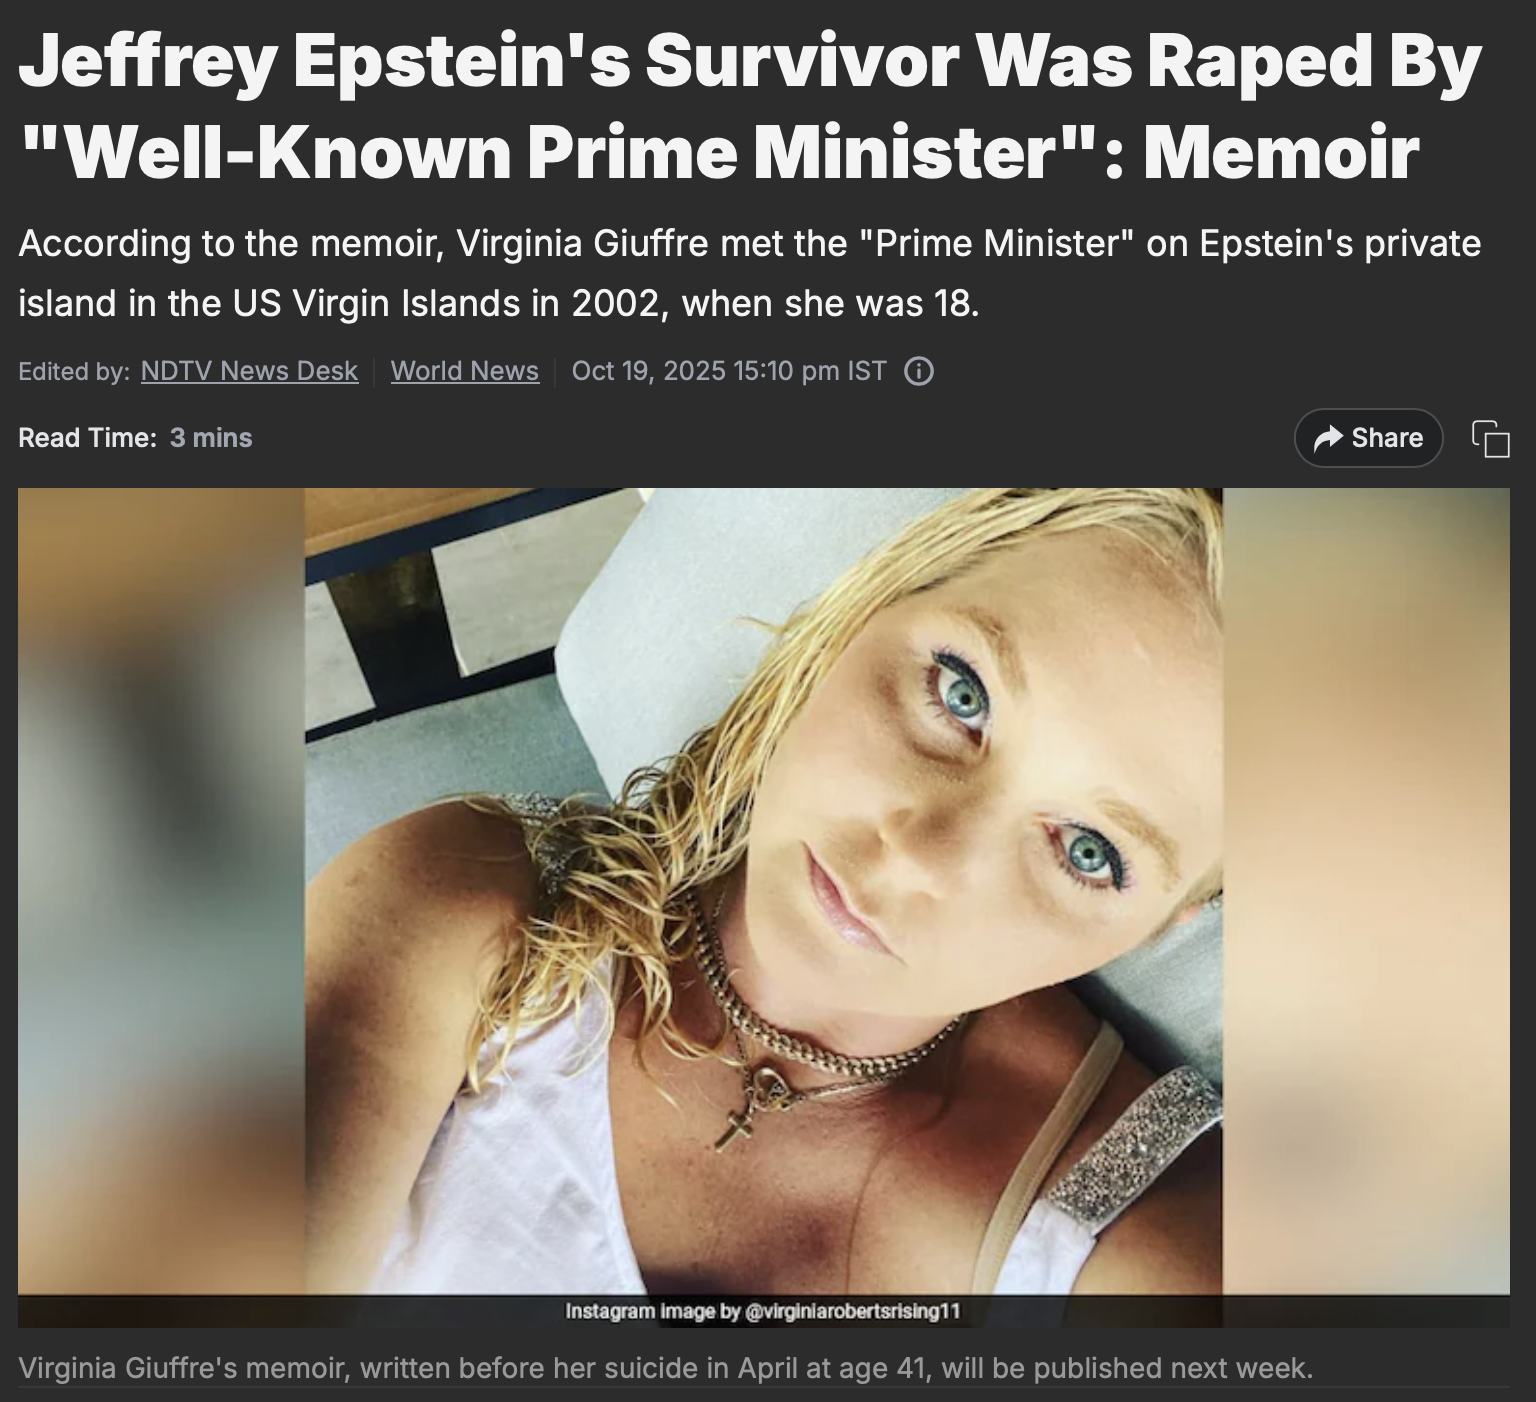Click the Read Time label
This screenshot has width=1536, height=1402.
[x=87, y=438]
